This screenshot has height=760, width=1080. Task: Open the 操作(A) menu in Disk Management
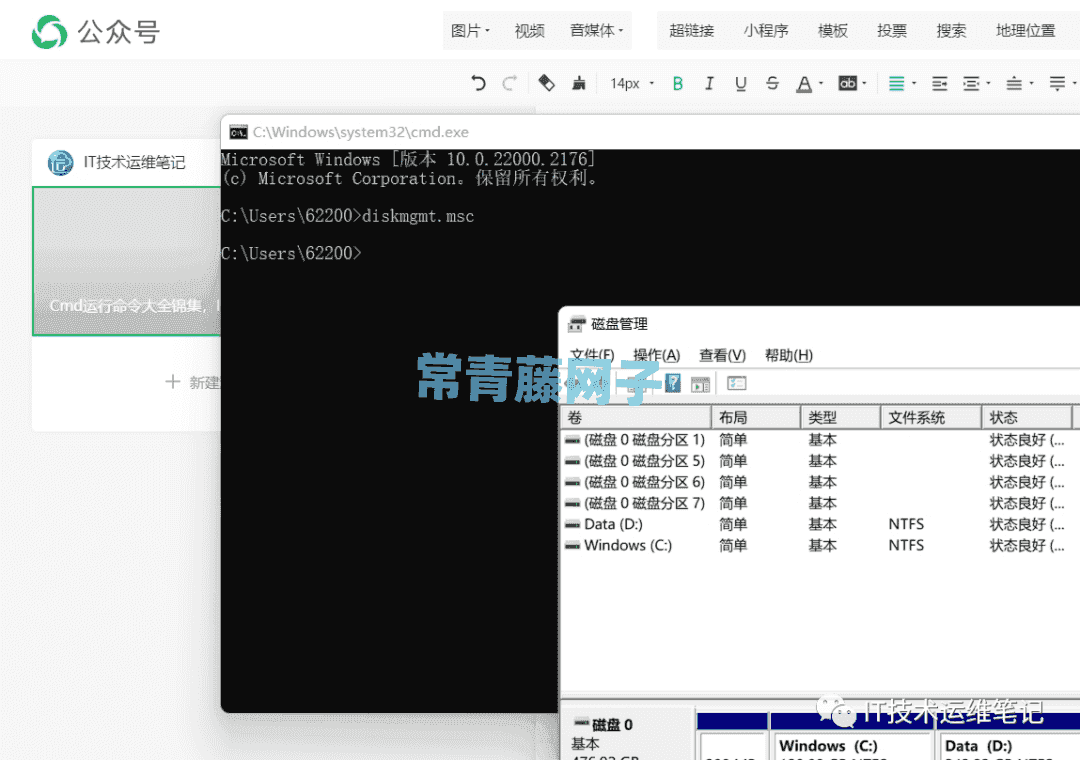point(656,355)
